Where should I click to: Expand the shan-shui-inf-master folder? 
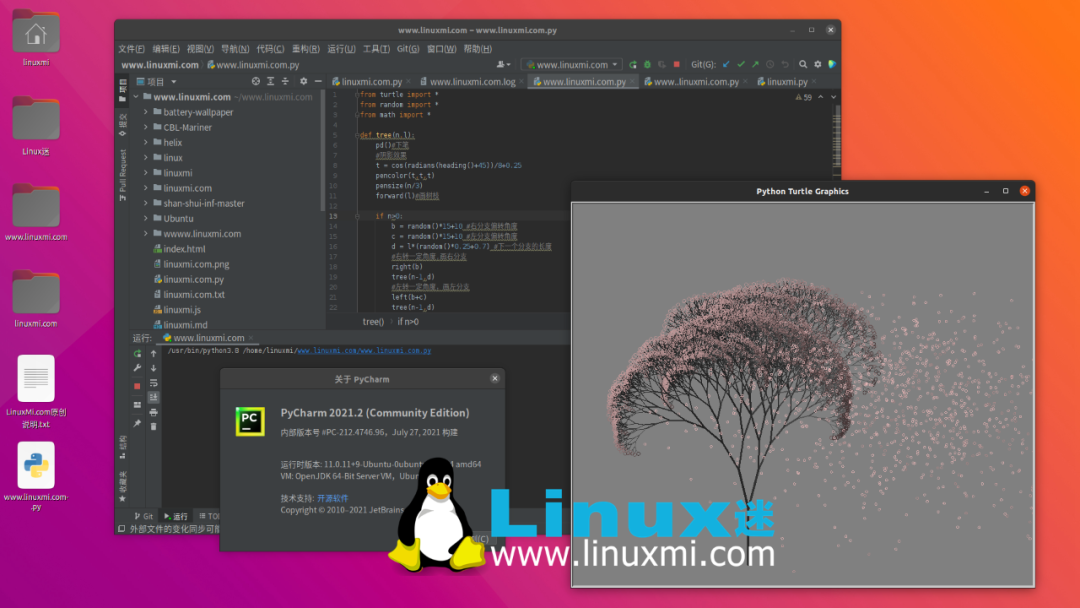tap(146, 203)
